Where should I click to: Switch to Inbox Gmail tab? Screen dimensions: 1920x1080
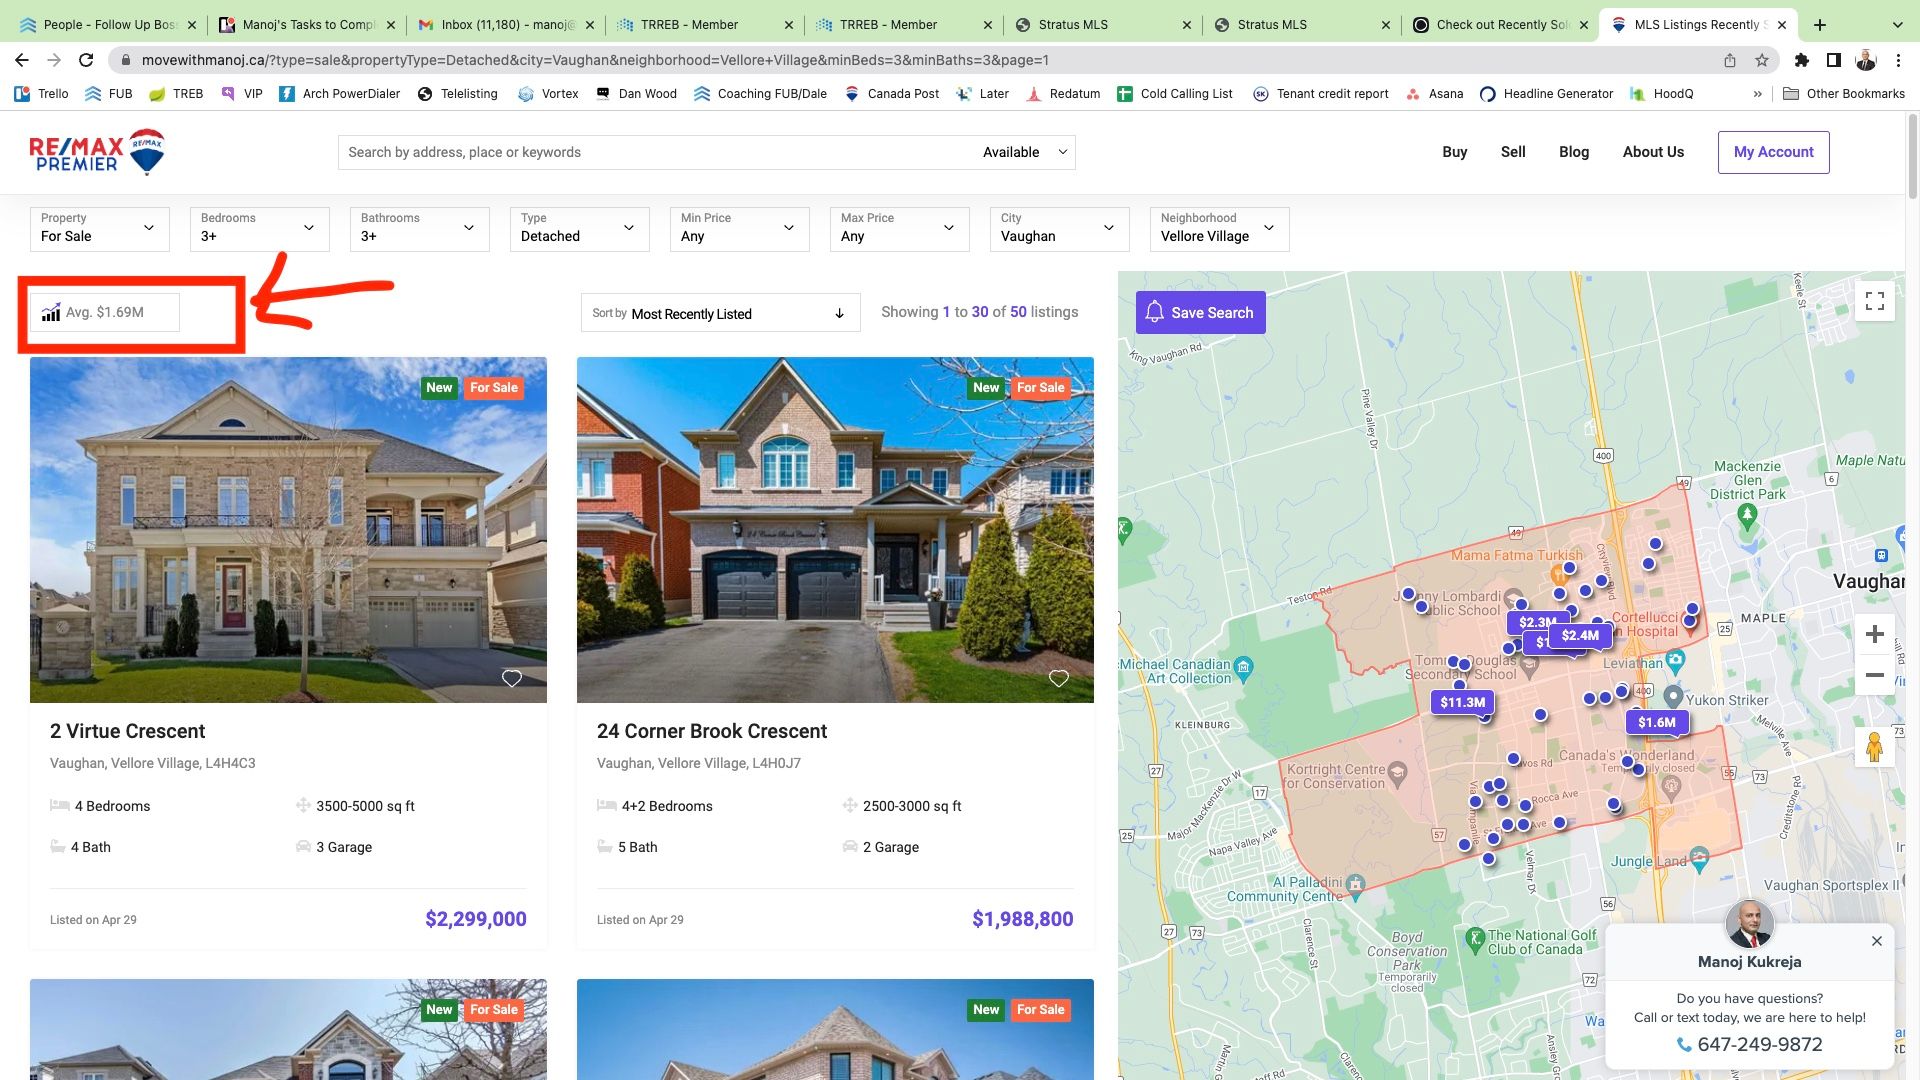497,24
